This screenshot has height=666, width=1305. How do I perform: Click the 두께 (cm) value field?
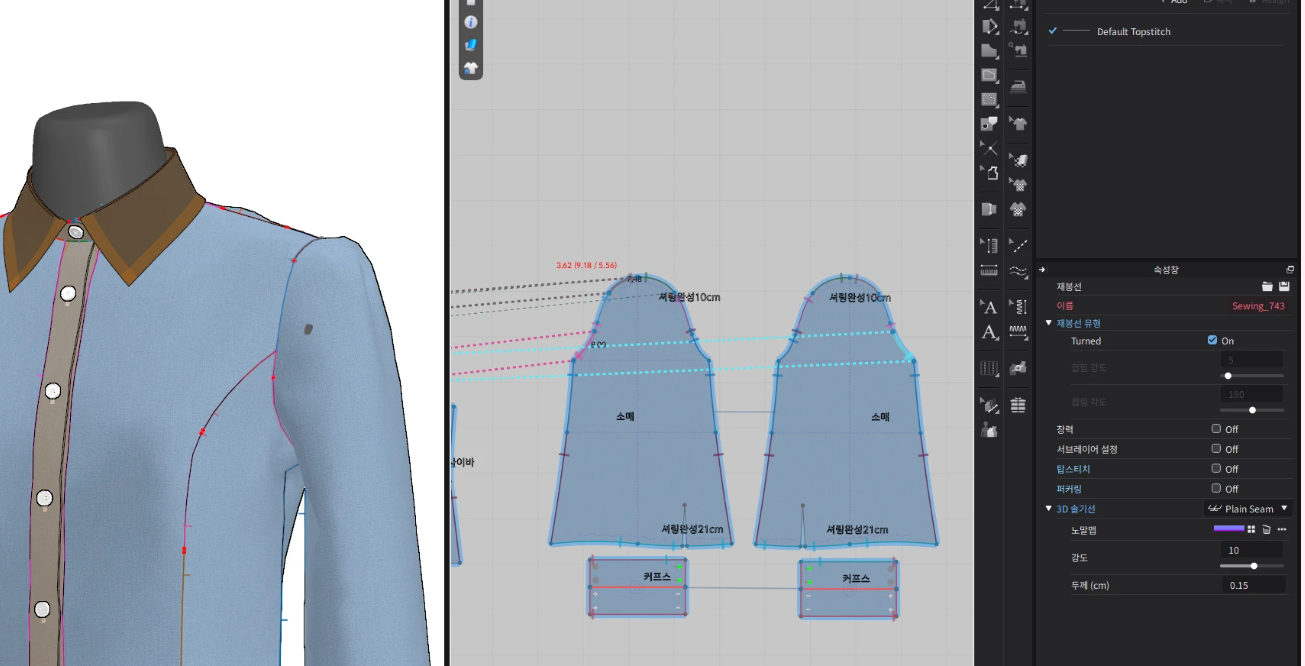(1253, 585)
